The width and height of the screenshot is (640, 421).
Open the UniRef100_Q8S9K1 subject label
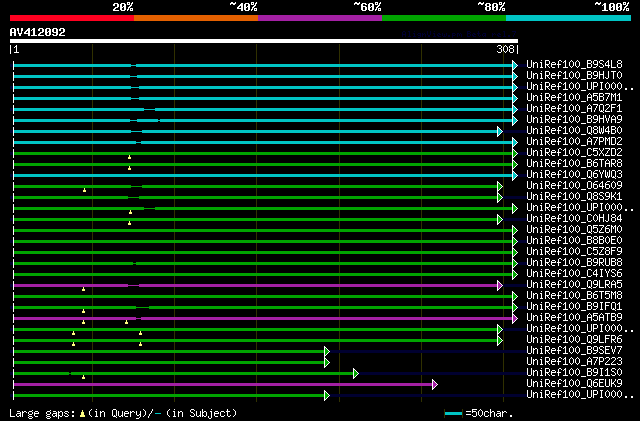[x=574, y=196]
